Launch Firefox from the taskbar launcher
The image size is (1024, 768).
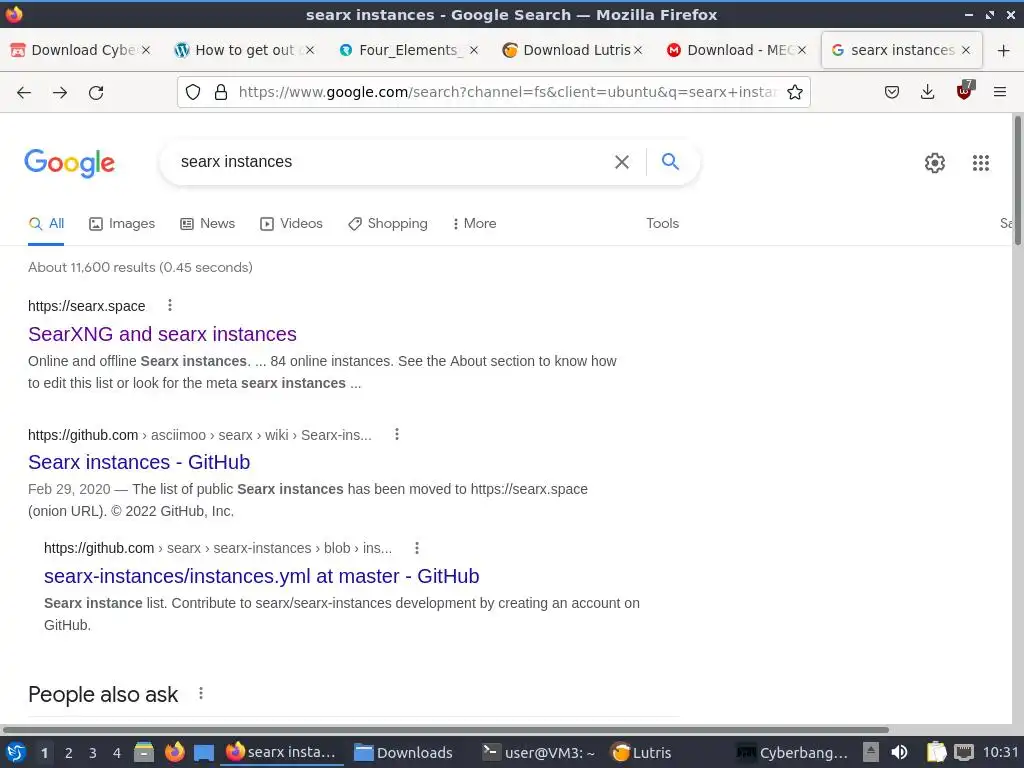coord(174,752)
